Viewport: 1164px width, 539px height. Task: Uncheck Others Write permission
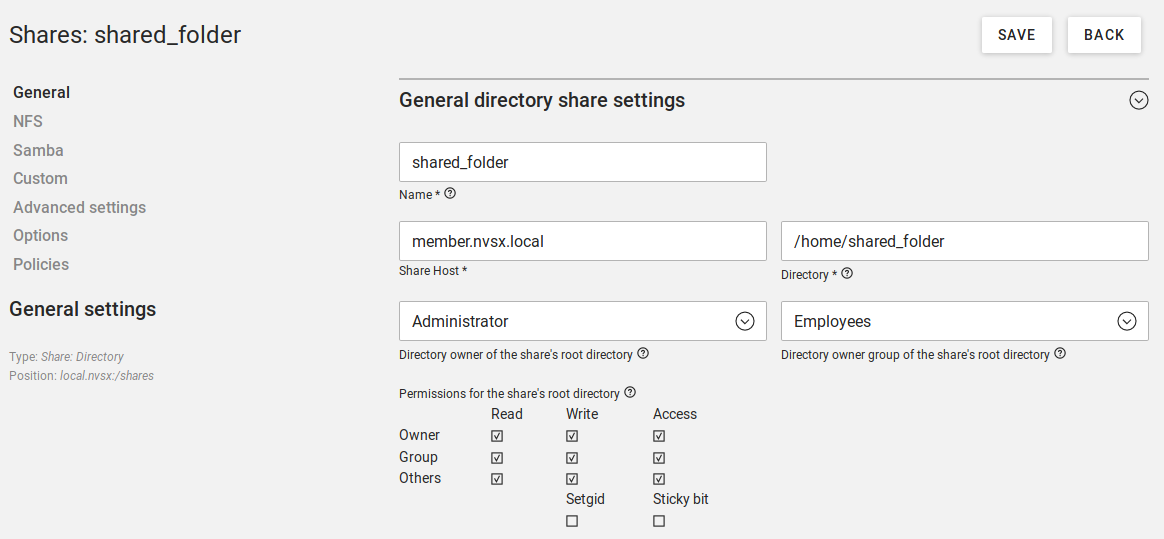point(572,479)
